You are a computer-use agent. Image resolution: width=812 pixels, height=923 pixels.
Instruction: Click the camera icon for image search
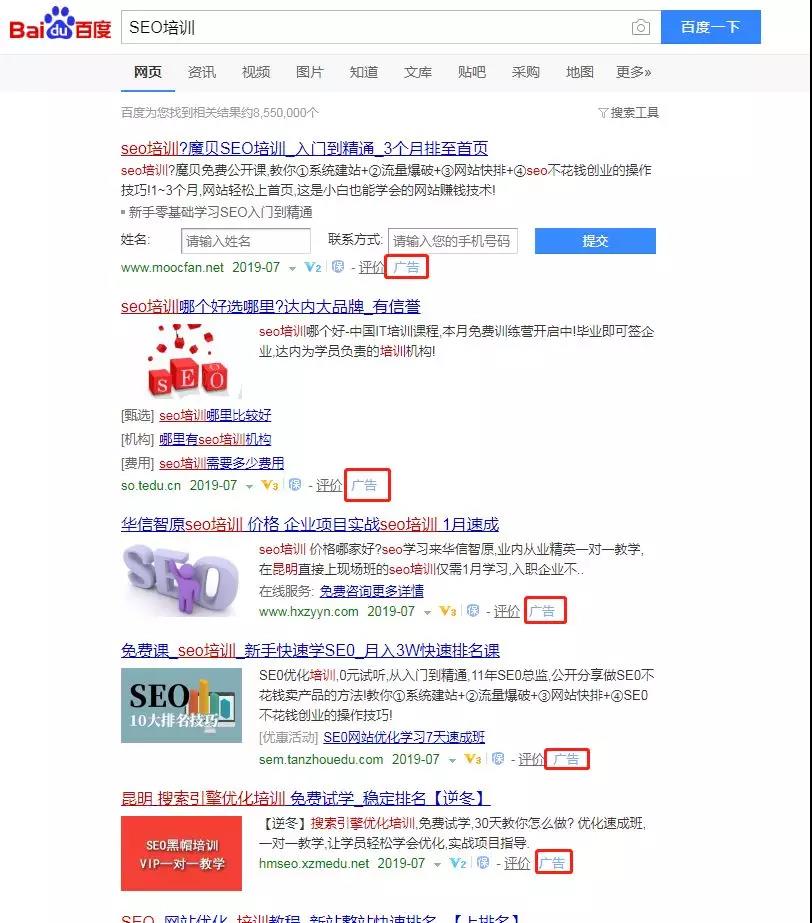click(641, 27)
